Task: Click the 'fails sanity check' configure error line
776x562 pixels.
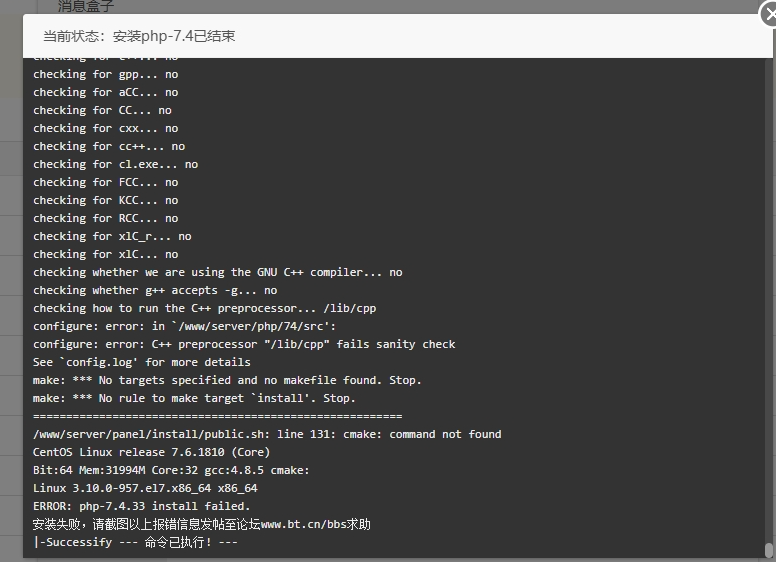Action: click(244, 344)
